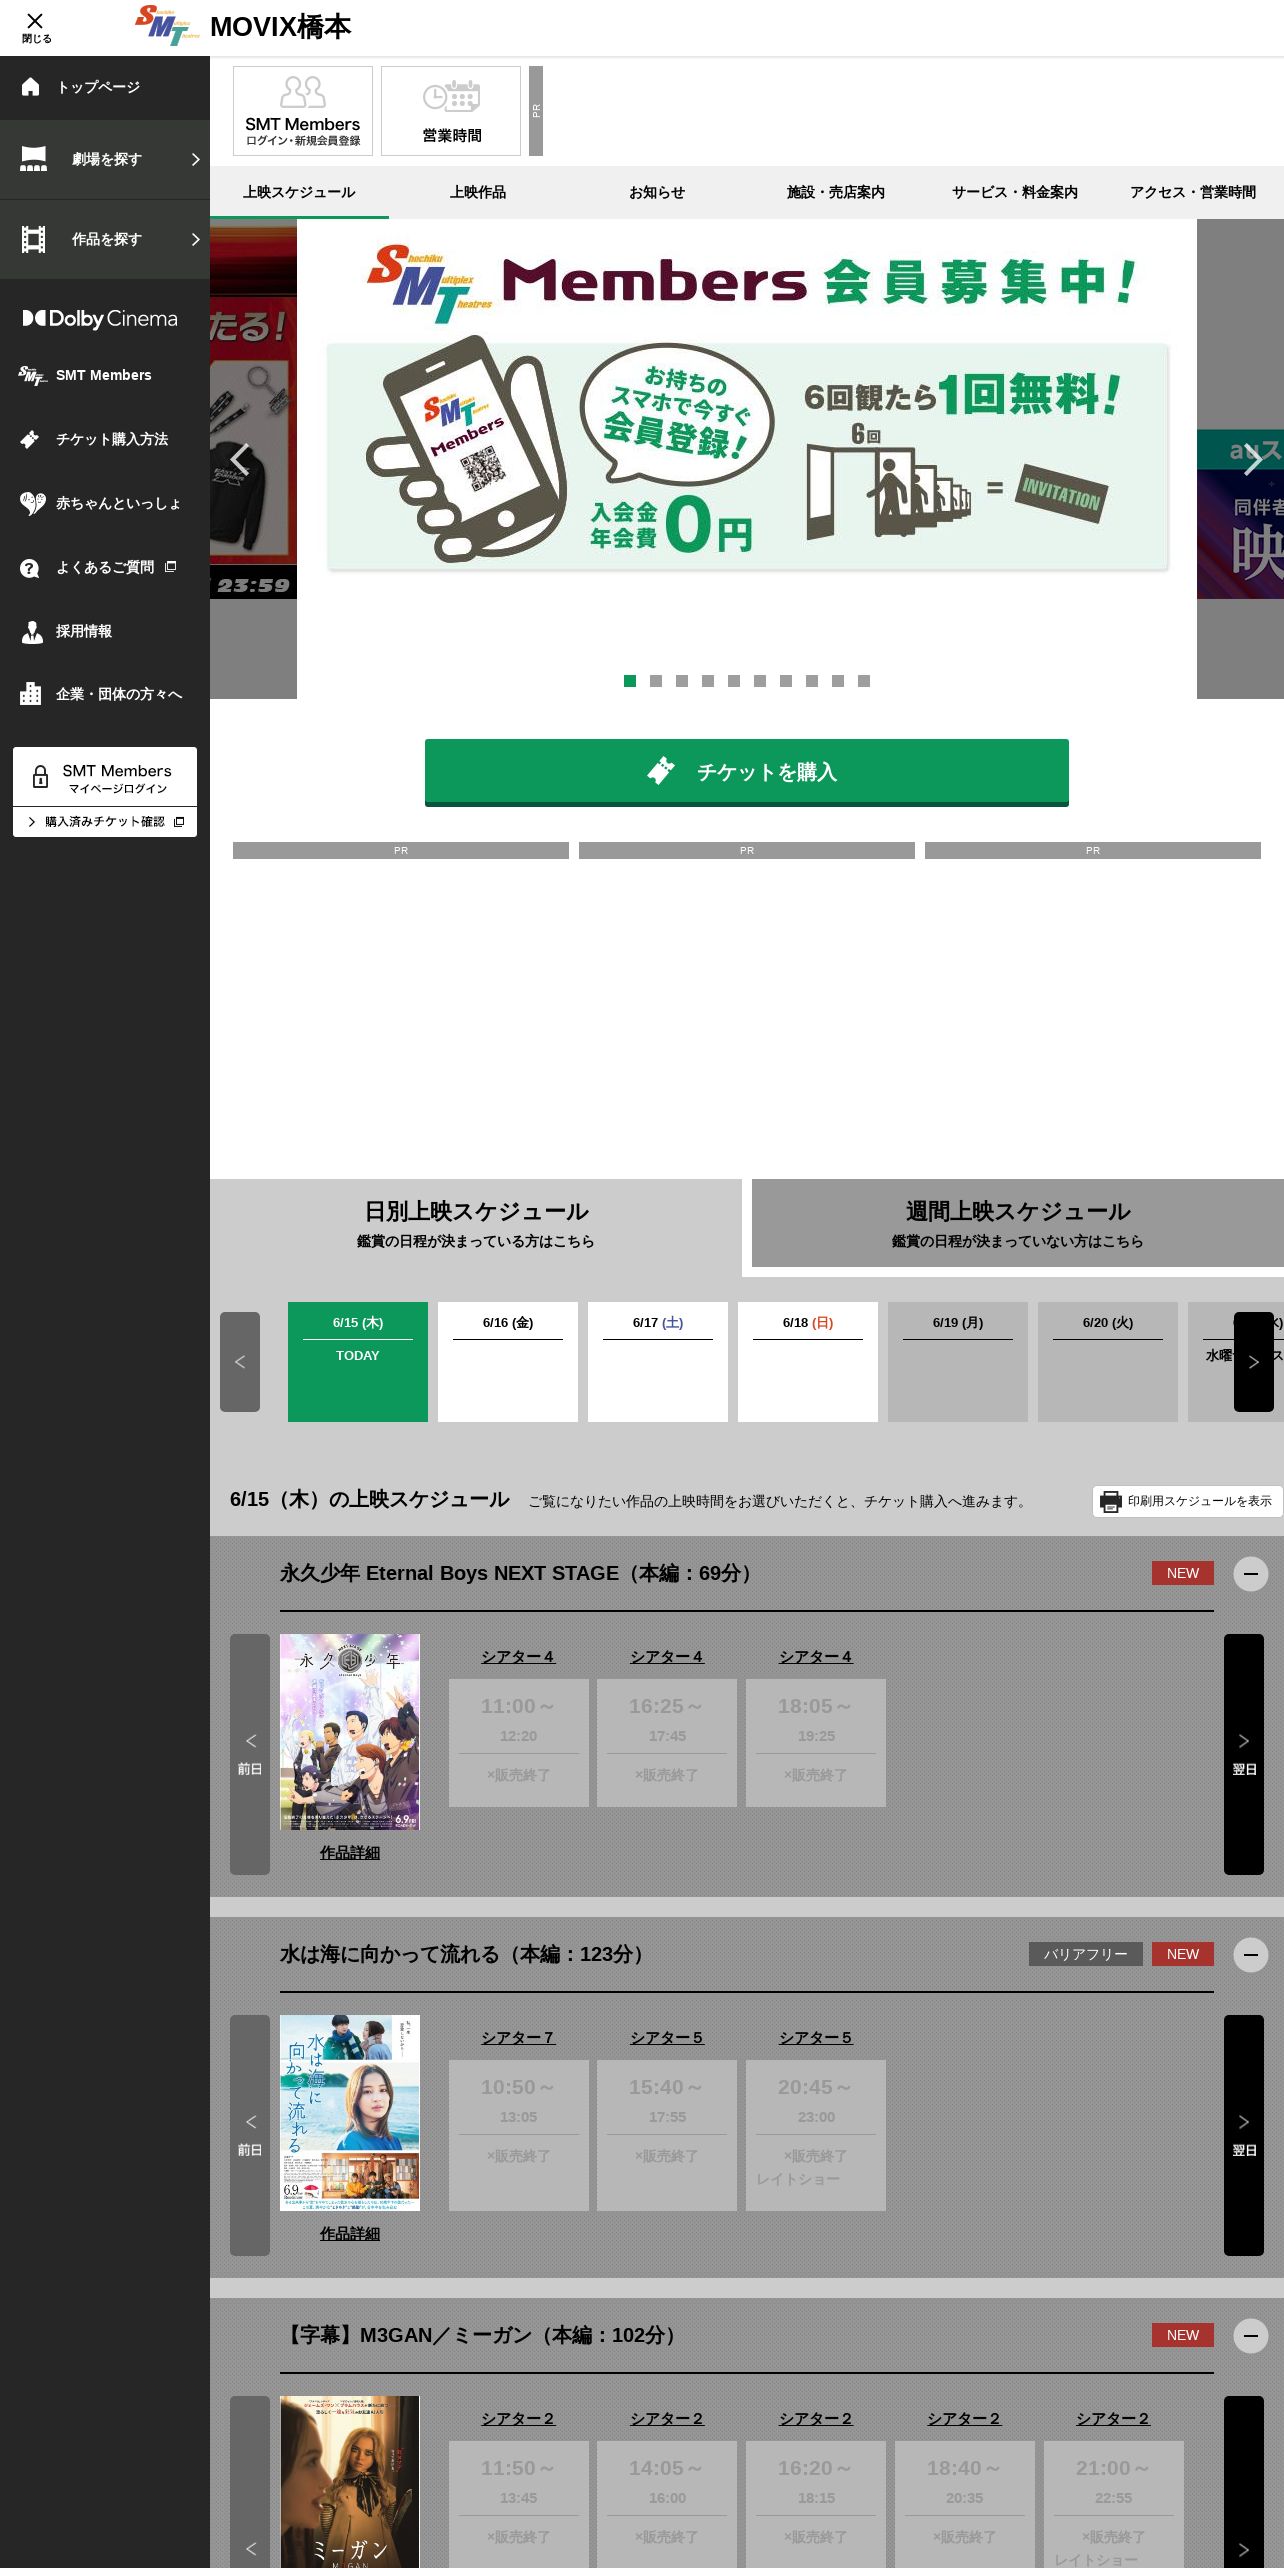Select date 6/15 (木) TODAY

click(358, 1362)
